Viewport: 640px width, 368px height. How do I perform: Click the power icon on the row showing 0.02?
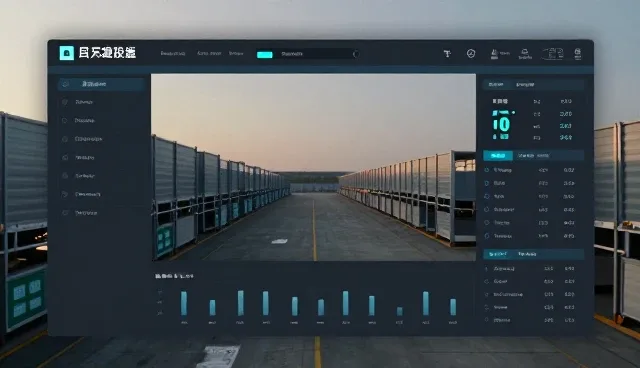coord(487,170)
